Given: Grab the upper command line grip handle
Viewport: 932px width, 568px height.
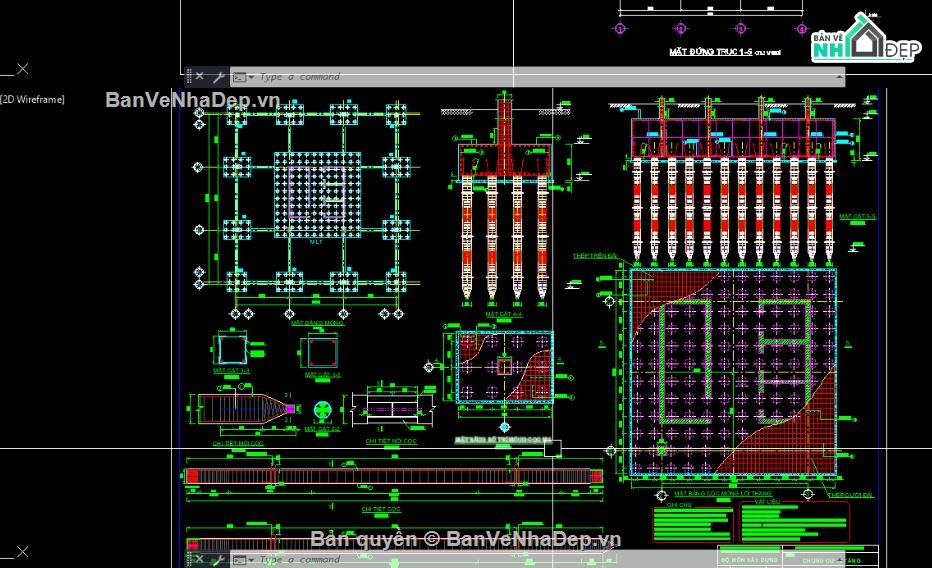Looking at the screenshot, I should 188,76.
